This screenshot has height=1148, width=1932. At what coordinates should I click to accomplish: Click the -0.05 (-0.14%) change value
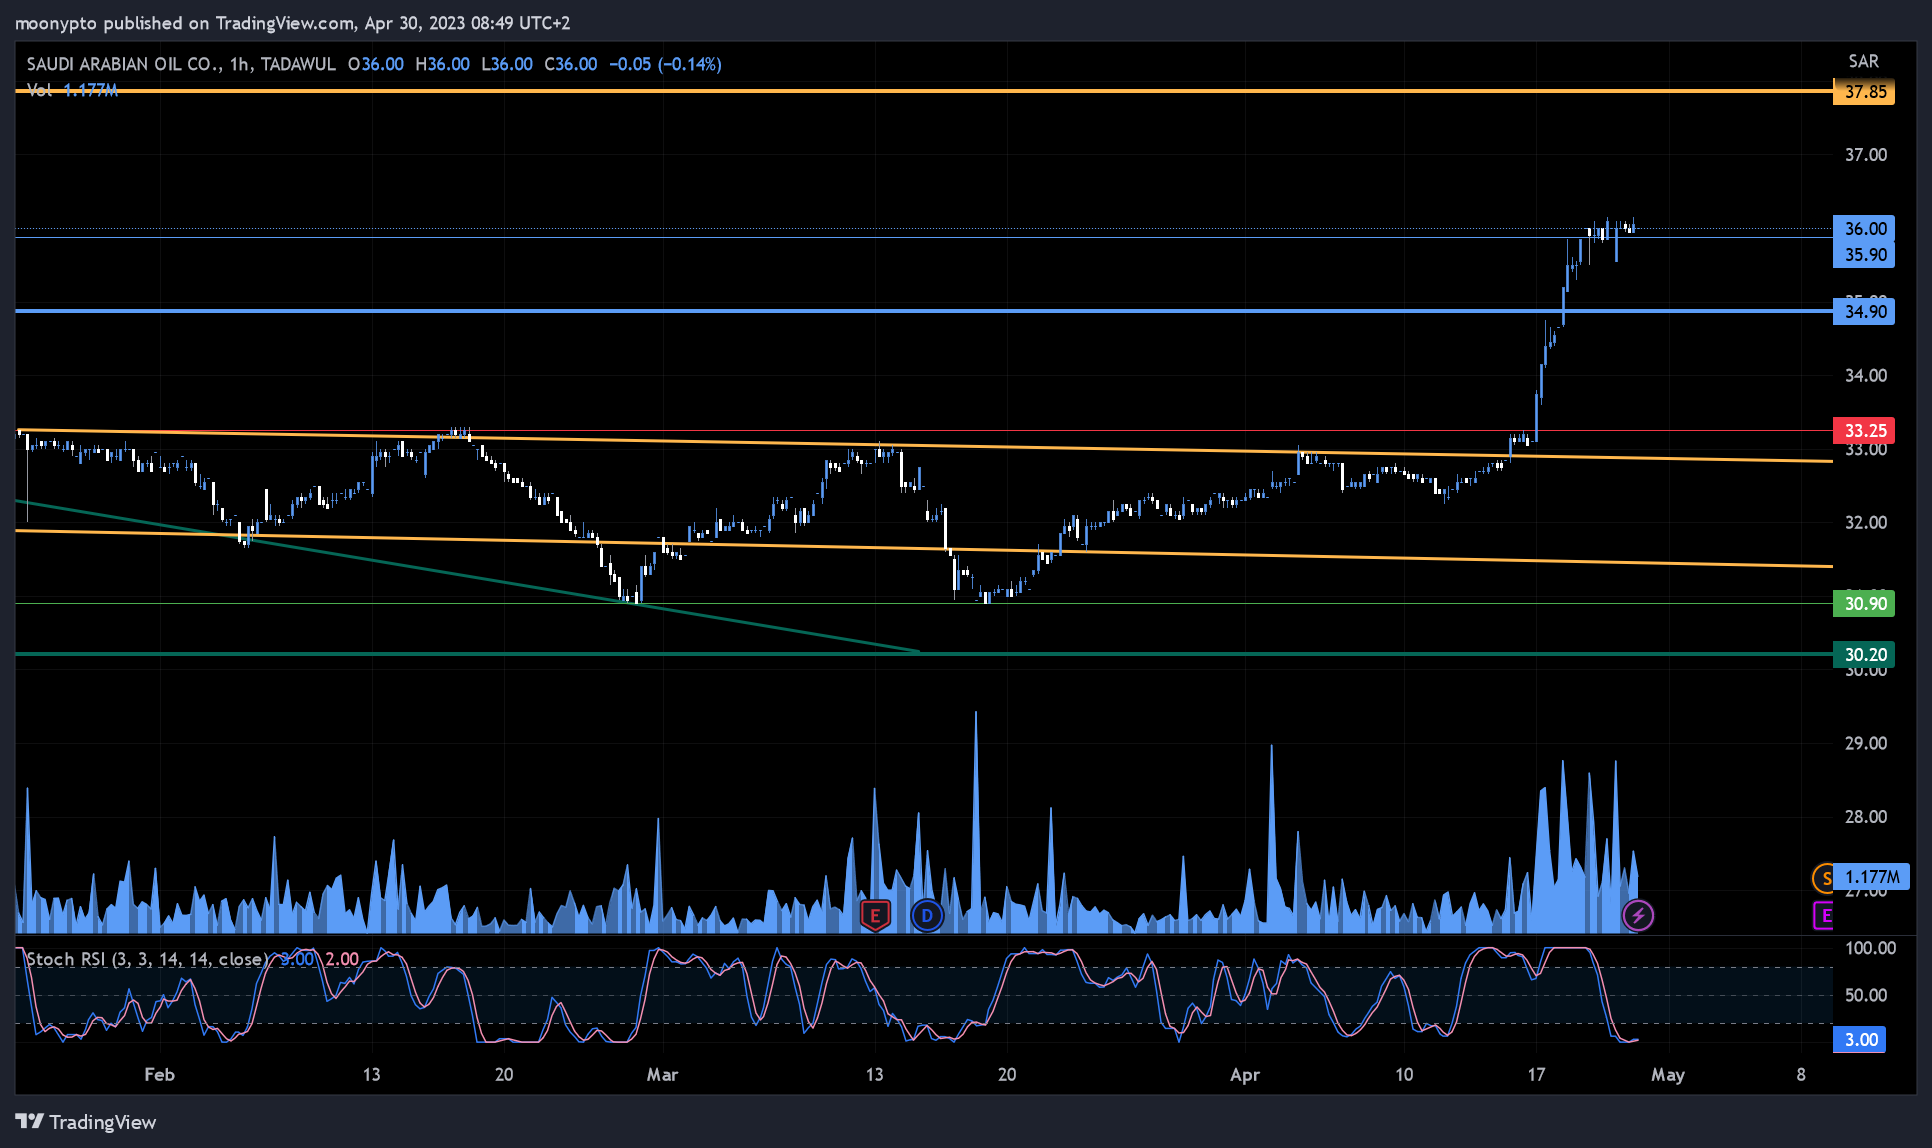pyautogui.click(x=665, y=64)
